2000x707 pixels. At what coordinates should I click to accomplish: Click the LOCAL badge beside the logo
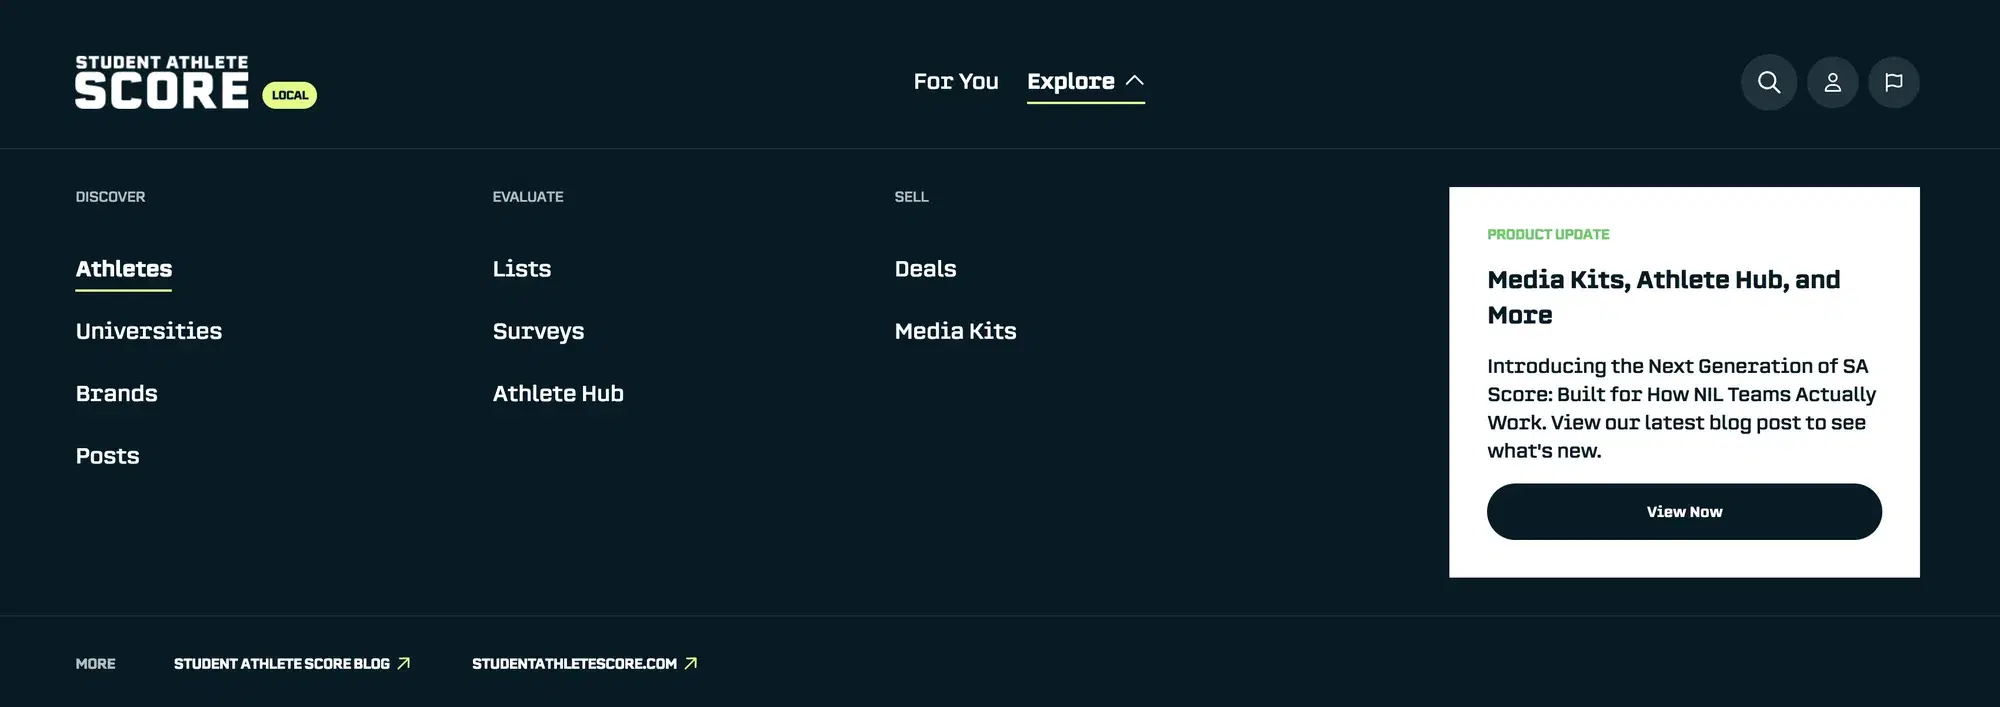pos(290,95)
